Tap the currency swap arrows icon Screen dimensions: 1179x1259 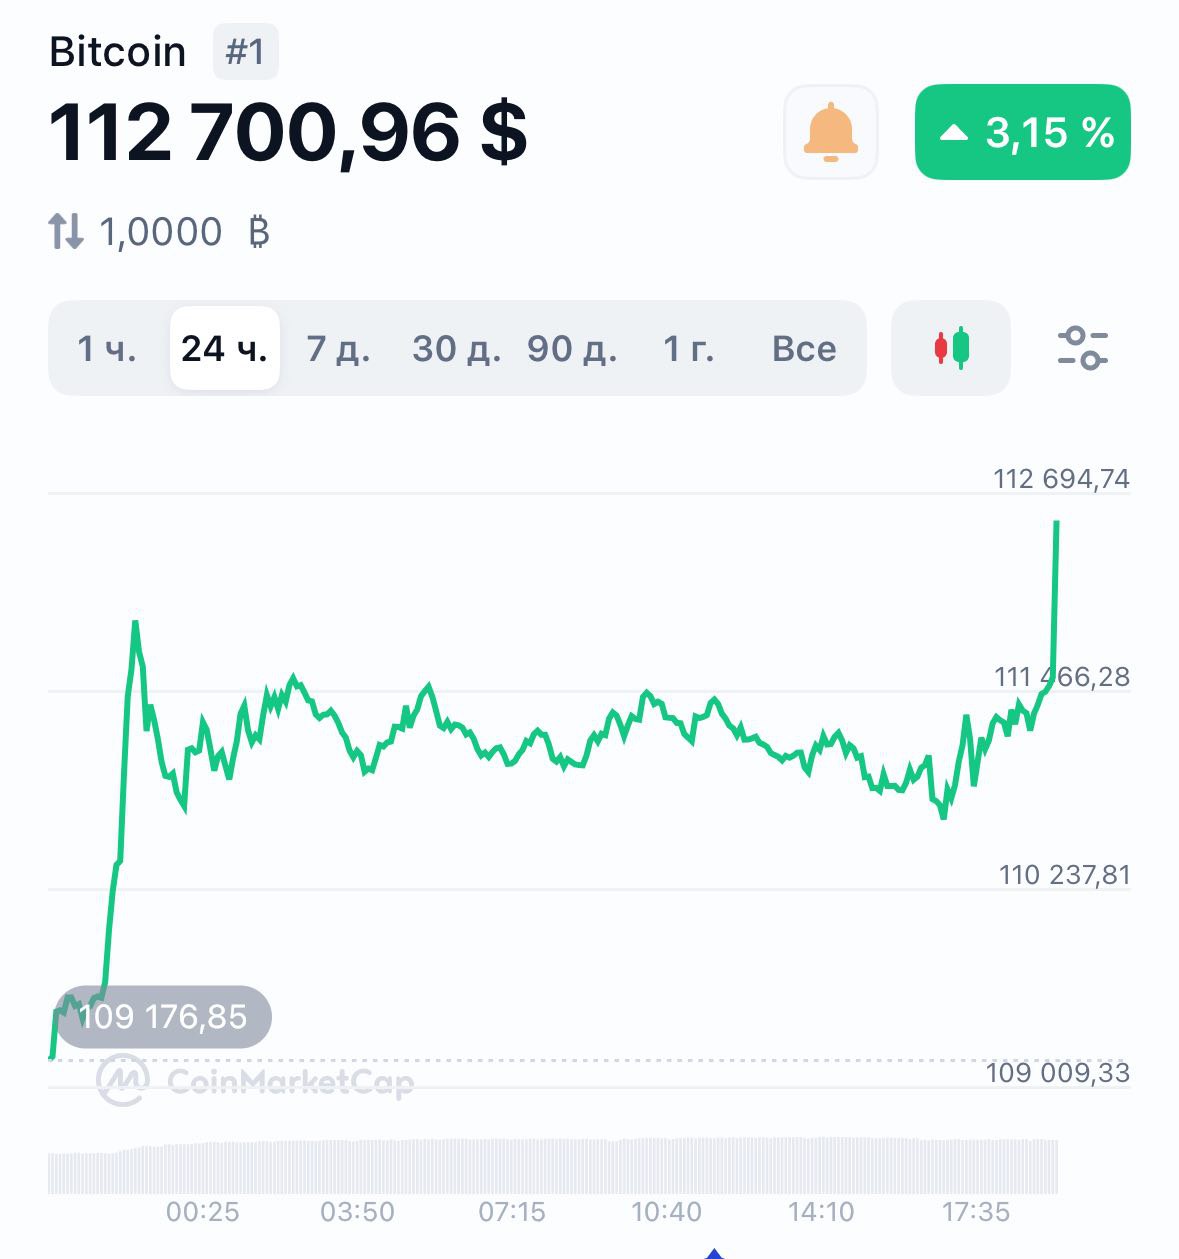tap(66, 232)
